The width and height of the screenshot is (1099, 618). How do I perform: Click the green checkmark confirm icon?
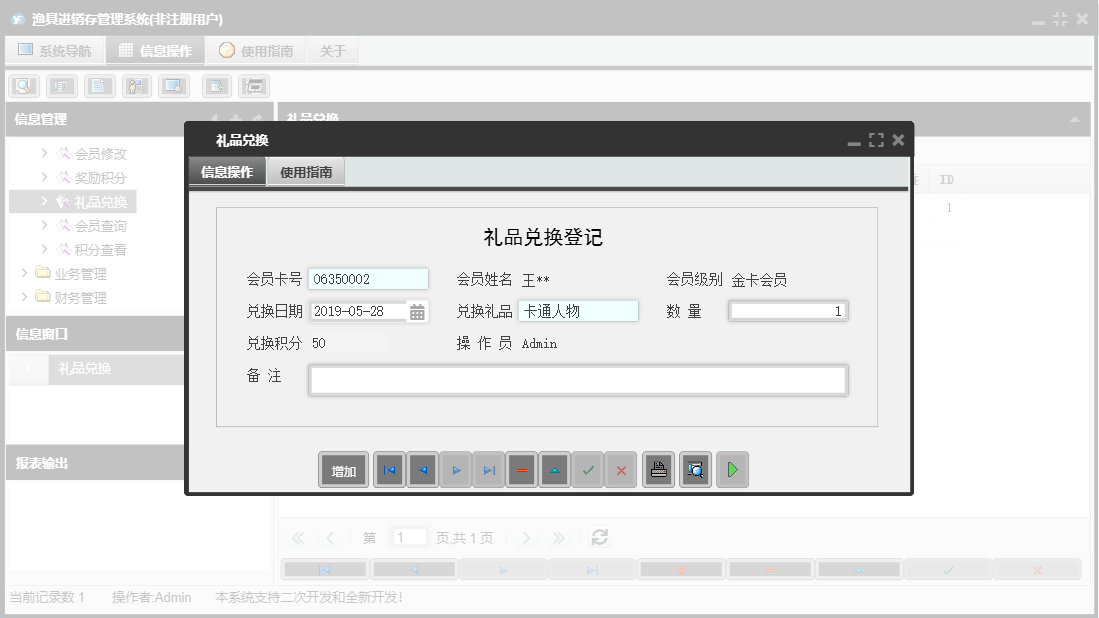[587, 469]
